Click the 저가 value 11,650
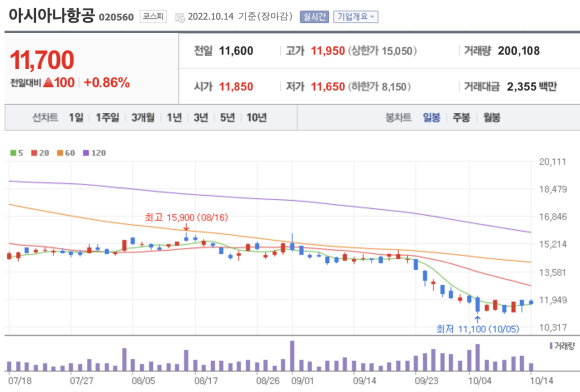This screenshot has width=580, height=392. pos(328,87)
